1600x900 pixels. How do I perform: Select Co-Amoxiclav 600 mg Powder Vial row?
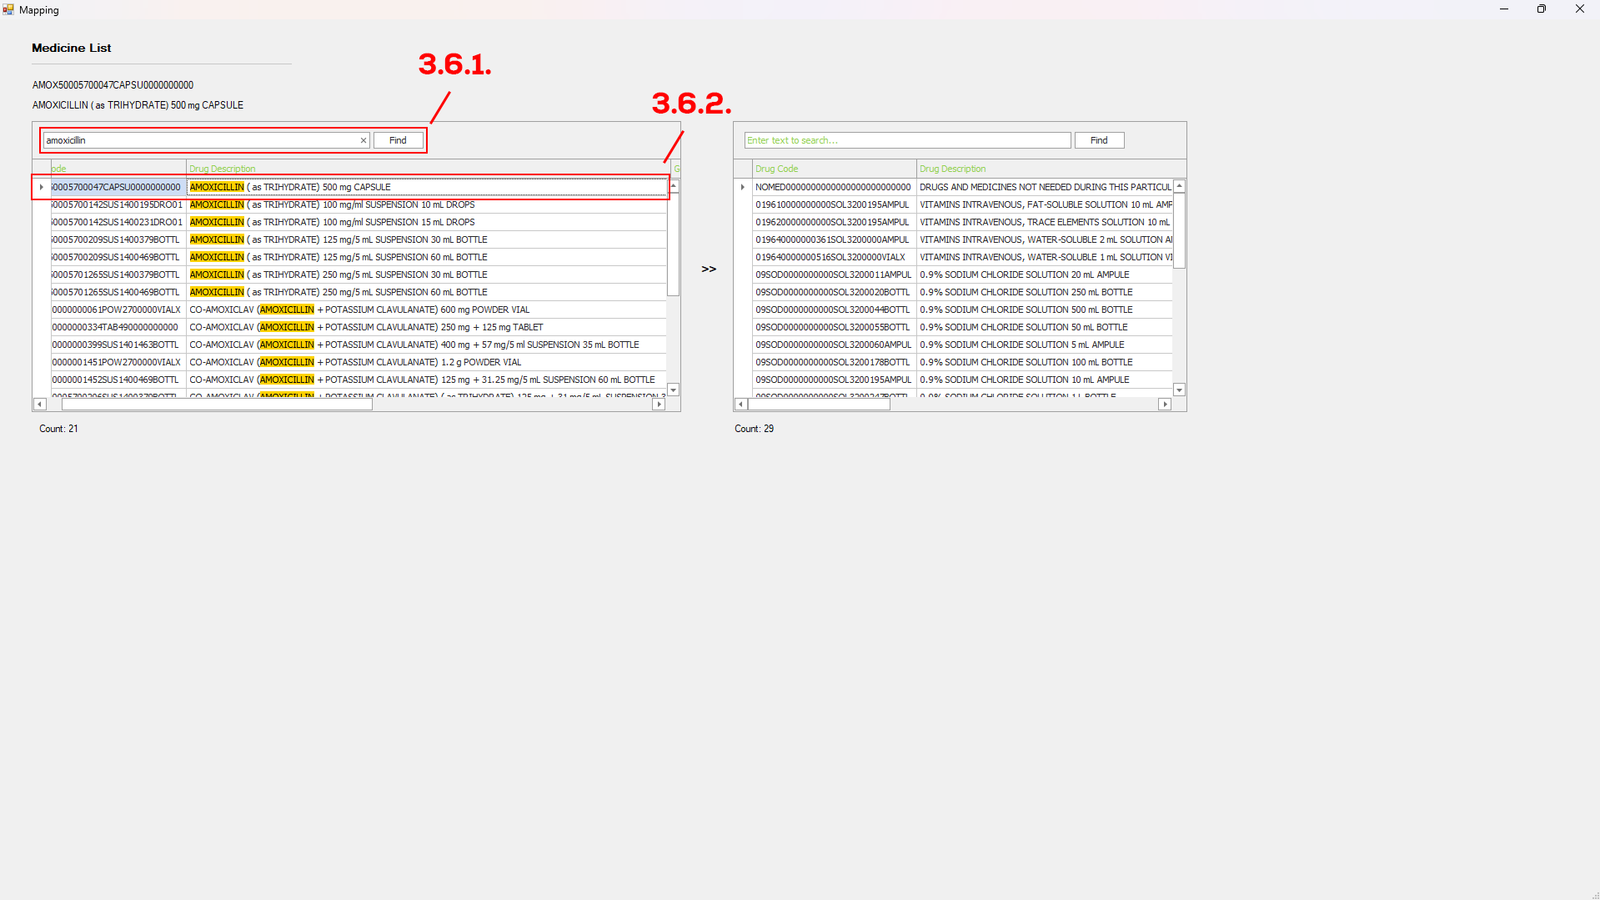[400, 310]
